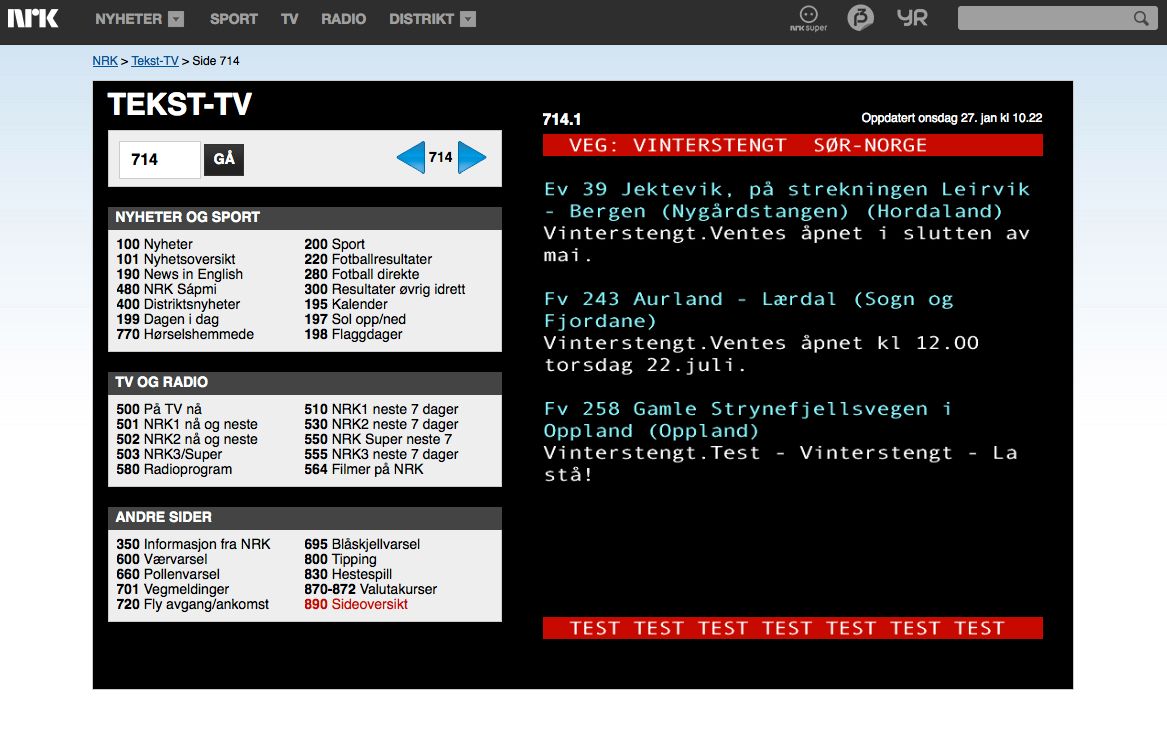The image size is (1167, 735).
Task: Click the NRK logo in header
Action: tap(33, 18)
